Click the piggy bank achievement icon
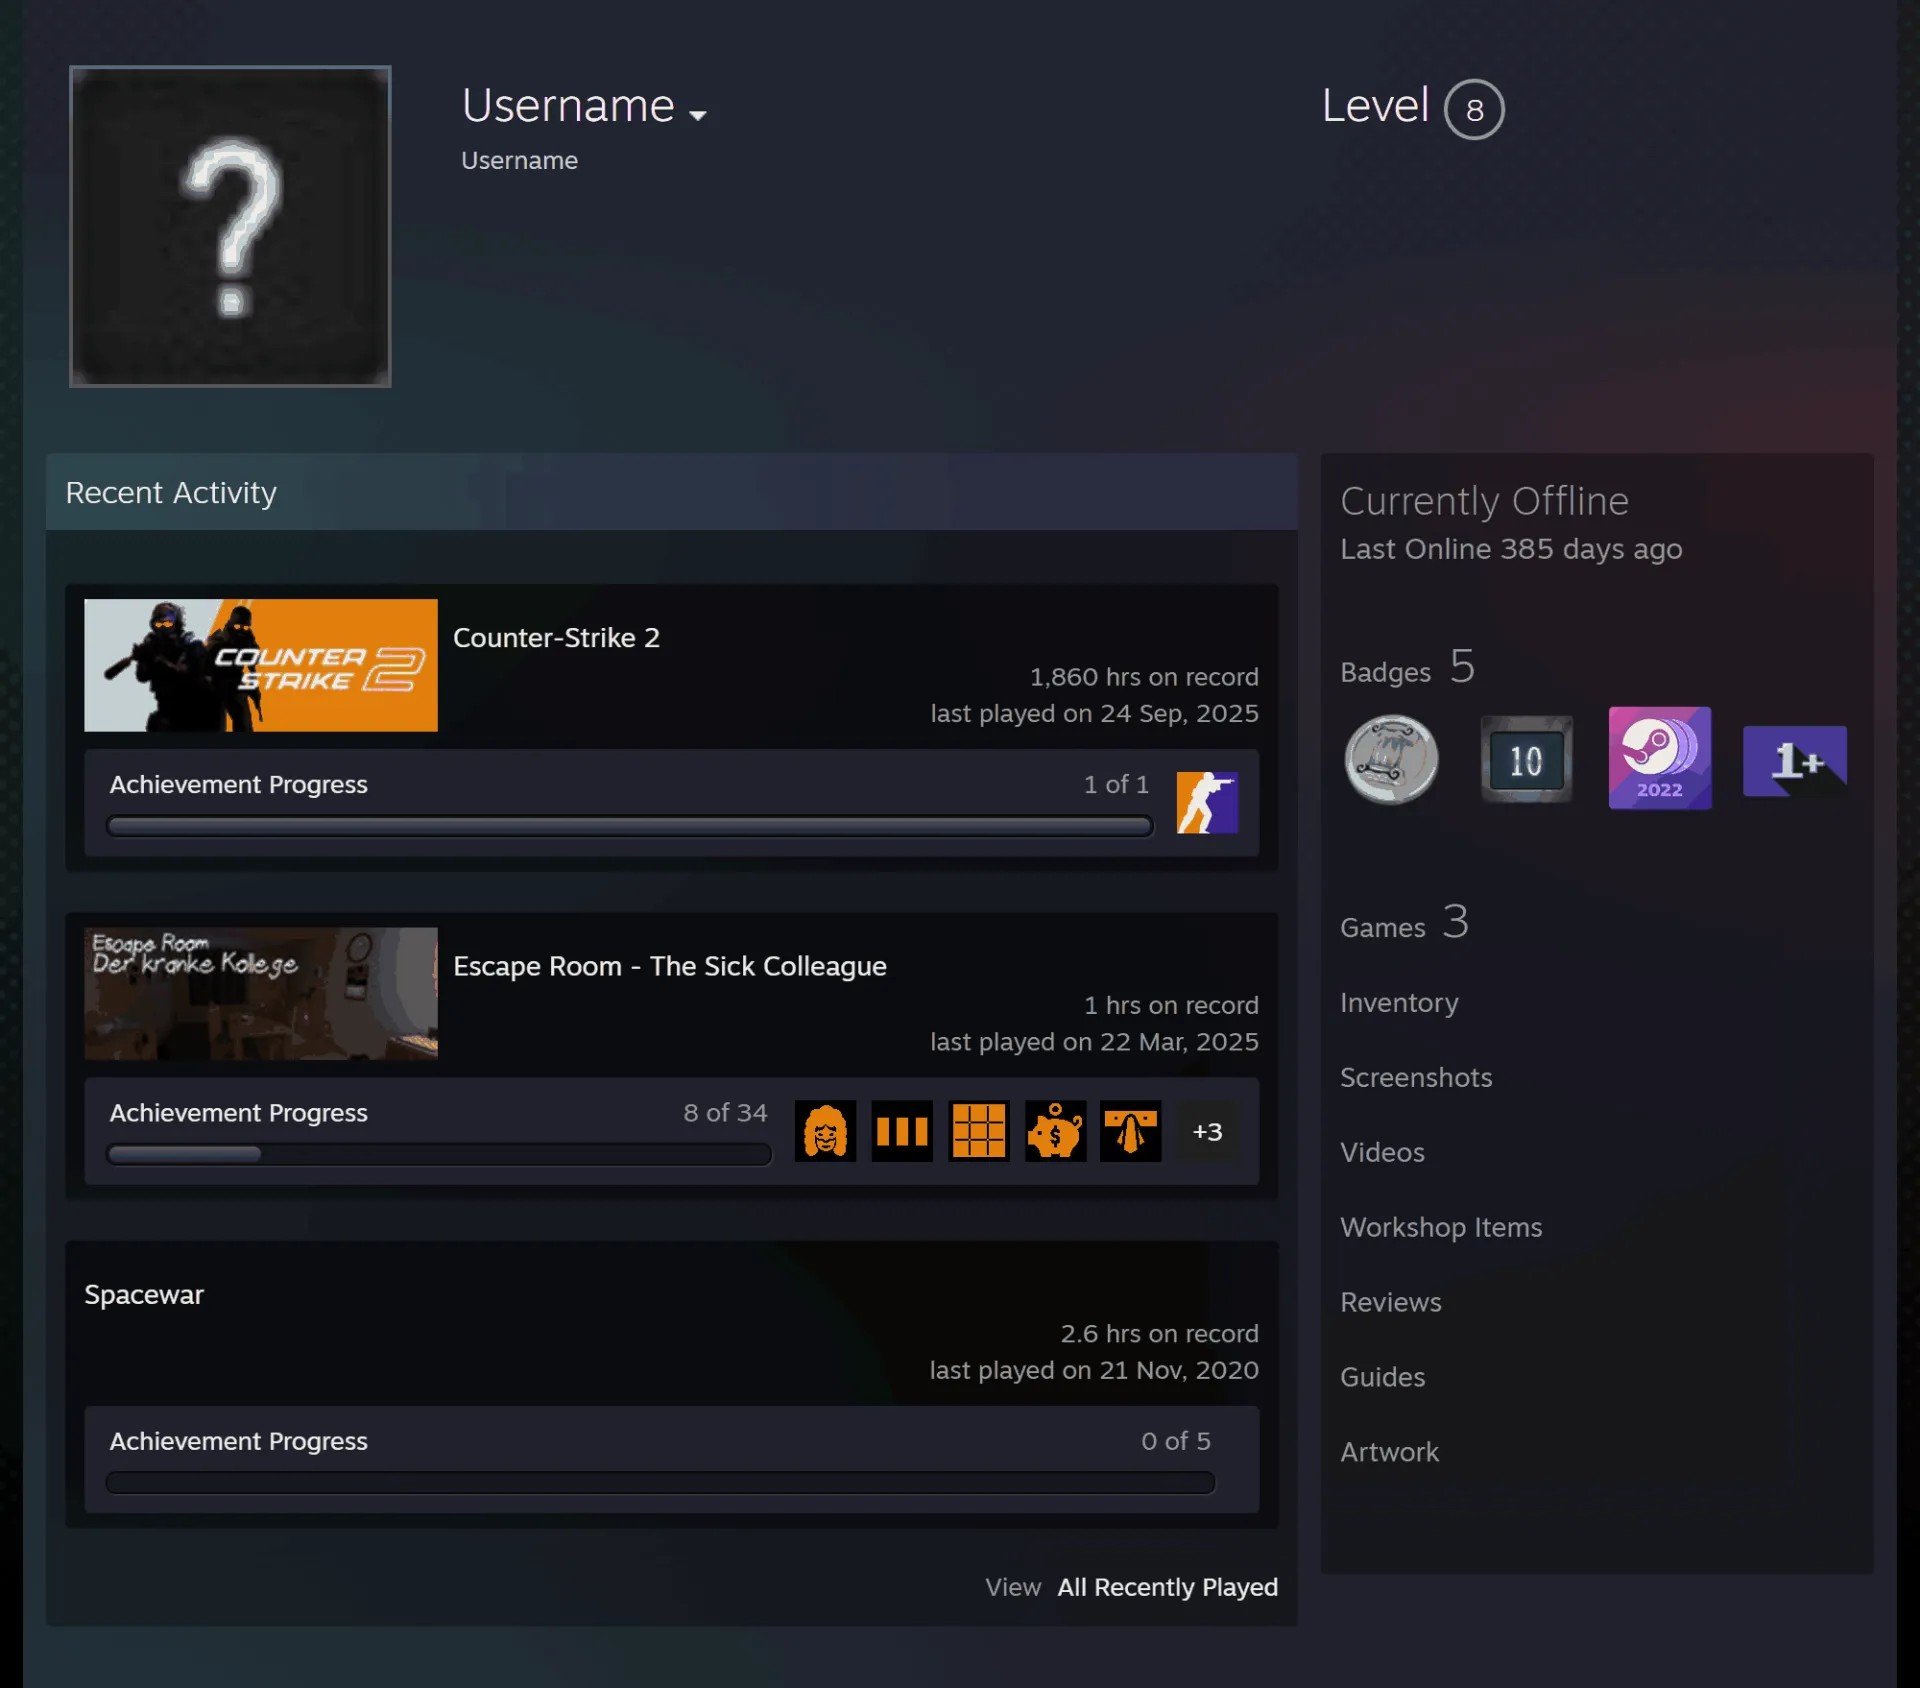The height and width of the screenshot is (1688, 1920). tap(1055, 1131)
